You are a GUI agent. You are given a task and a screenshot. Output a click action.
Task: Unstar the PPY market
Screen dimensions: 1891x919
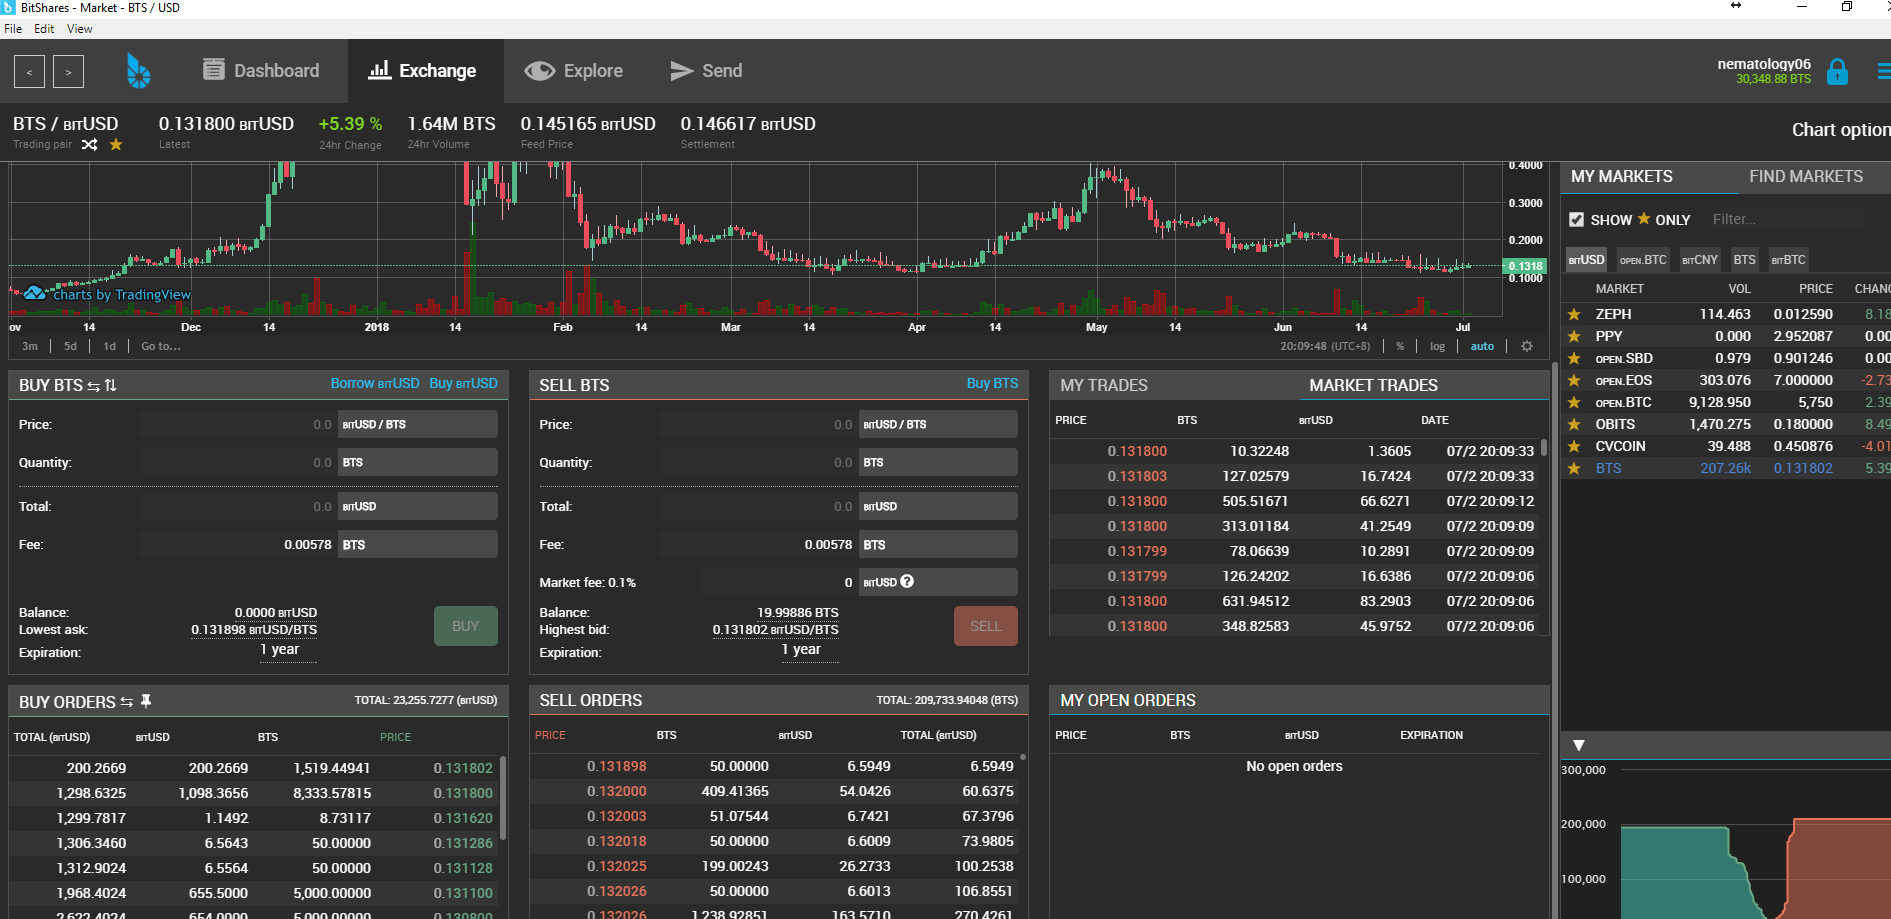point(1574,336)
